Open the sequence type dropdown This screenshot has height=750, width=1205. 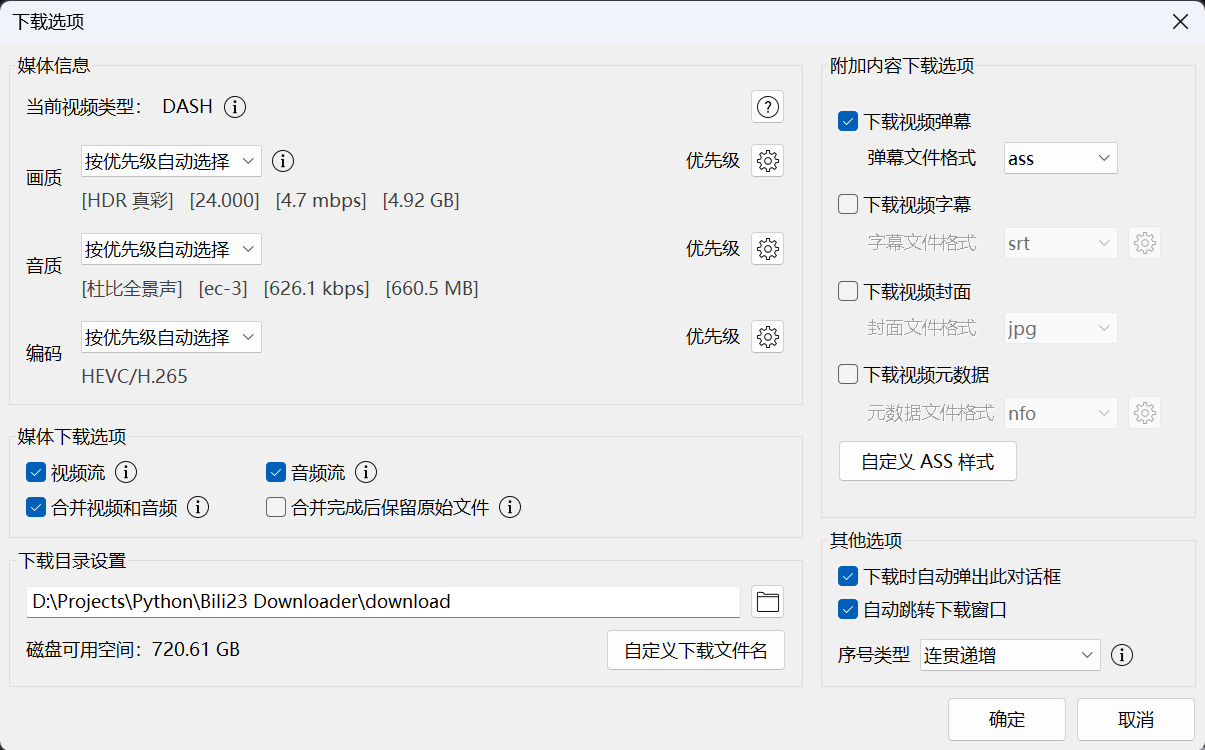(1009, 656)
